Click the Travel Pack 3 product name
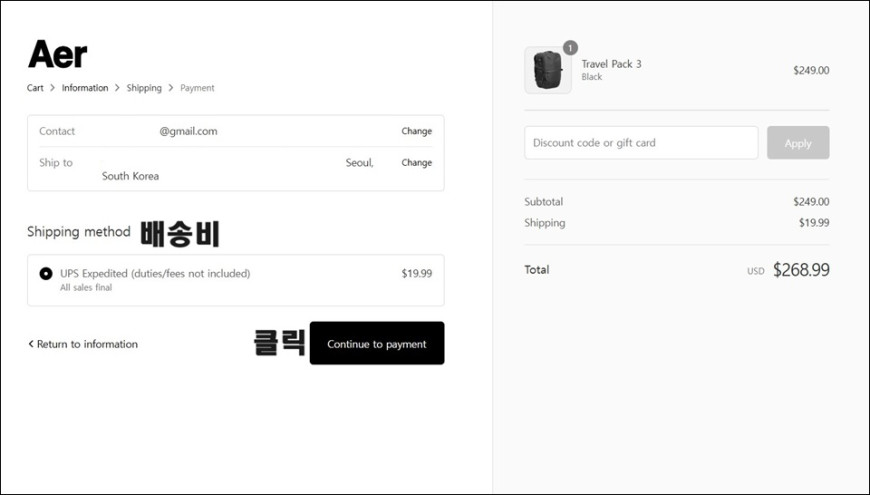 pyautogui.click(x=611, y=64)
